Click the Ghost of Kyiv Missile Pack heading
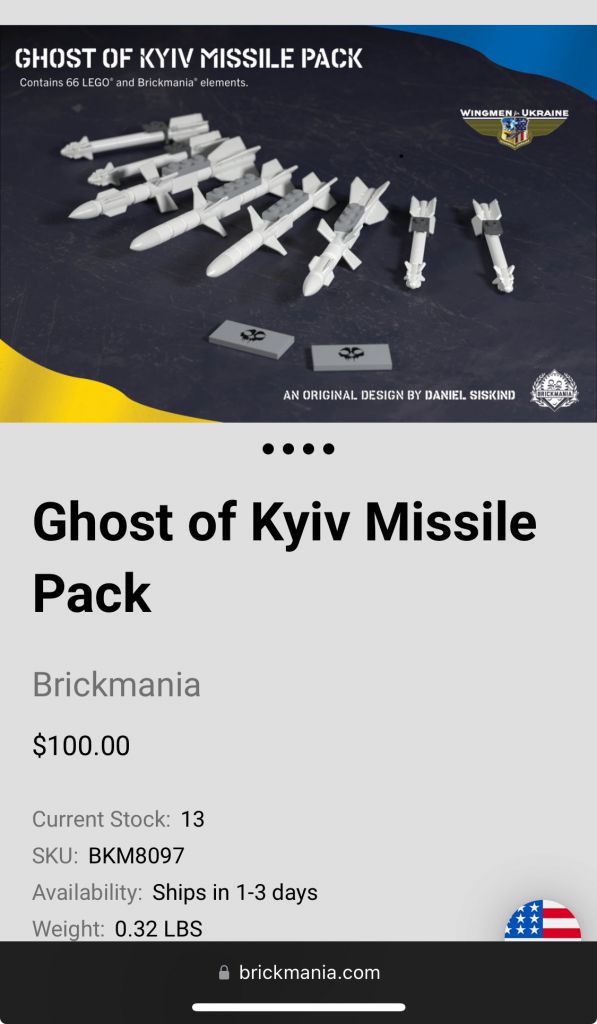 [x=284, y=557]
